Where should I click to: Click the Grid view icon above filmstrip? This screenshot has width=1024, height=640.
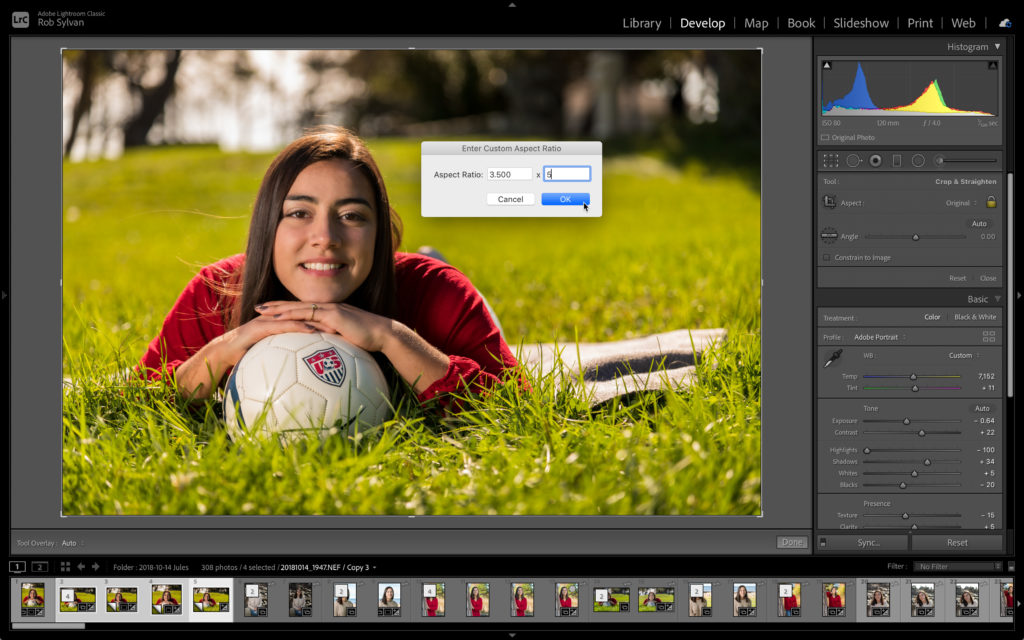click(66, 567)
